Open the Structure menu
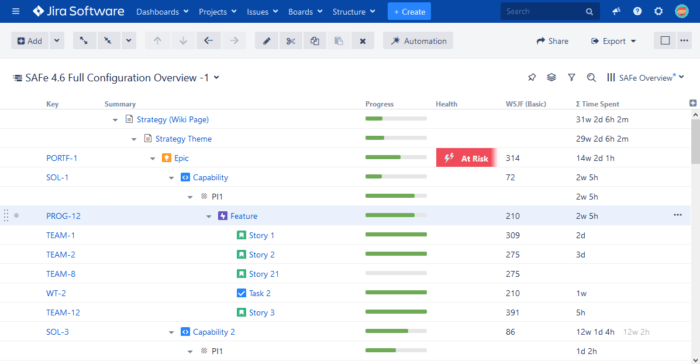 coord(354,12)
